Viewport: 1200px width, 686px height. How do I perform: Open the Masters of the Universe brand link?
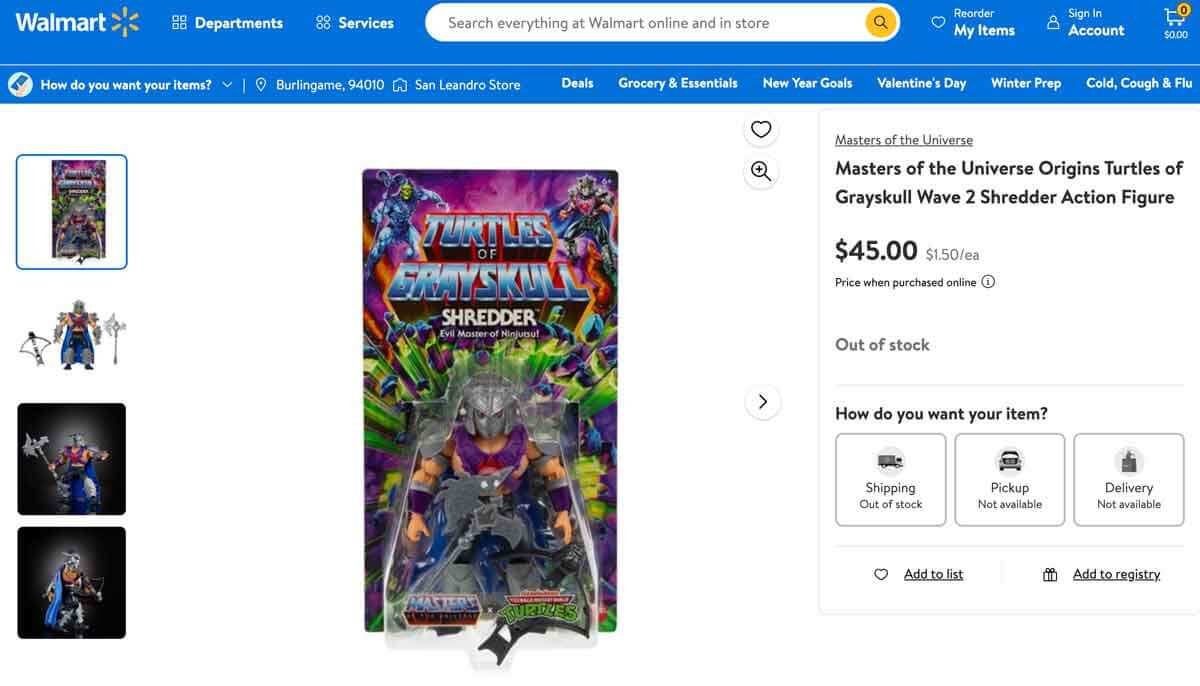pyautogui.click(x=903, y=139)
